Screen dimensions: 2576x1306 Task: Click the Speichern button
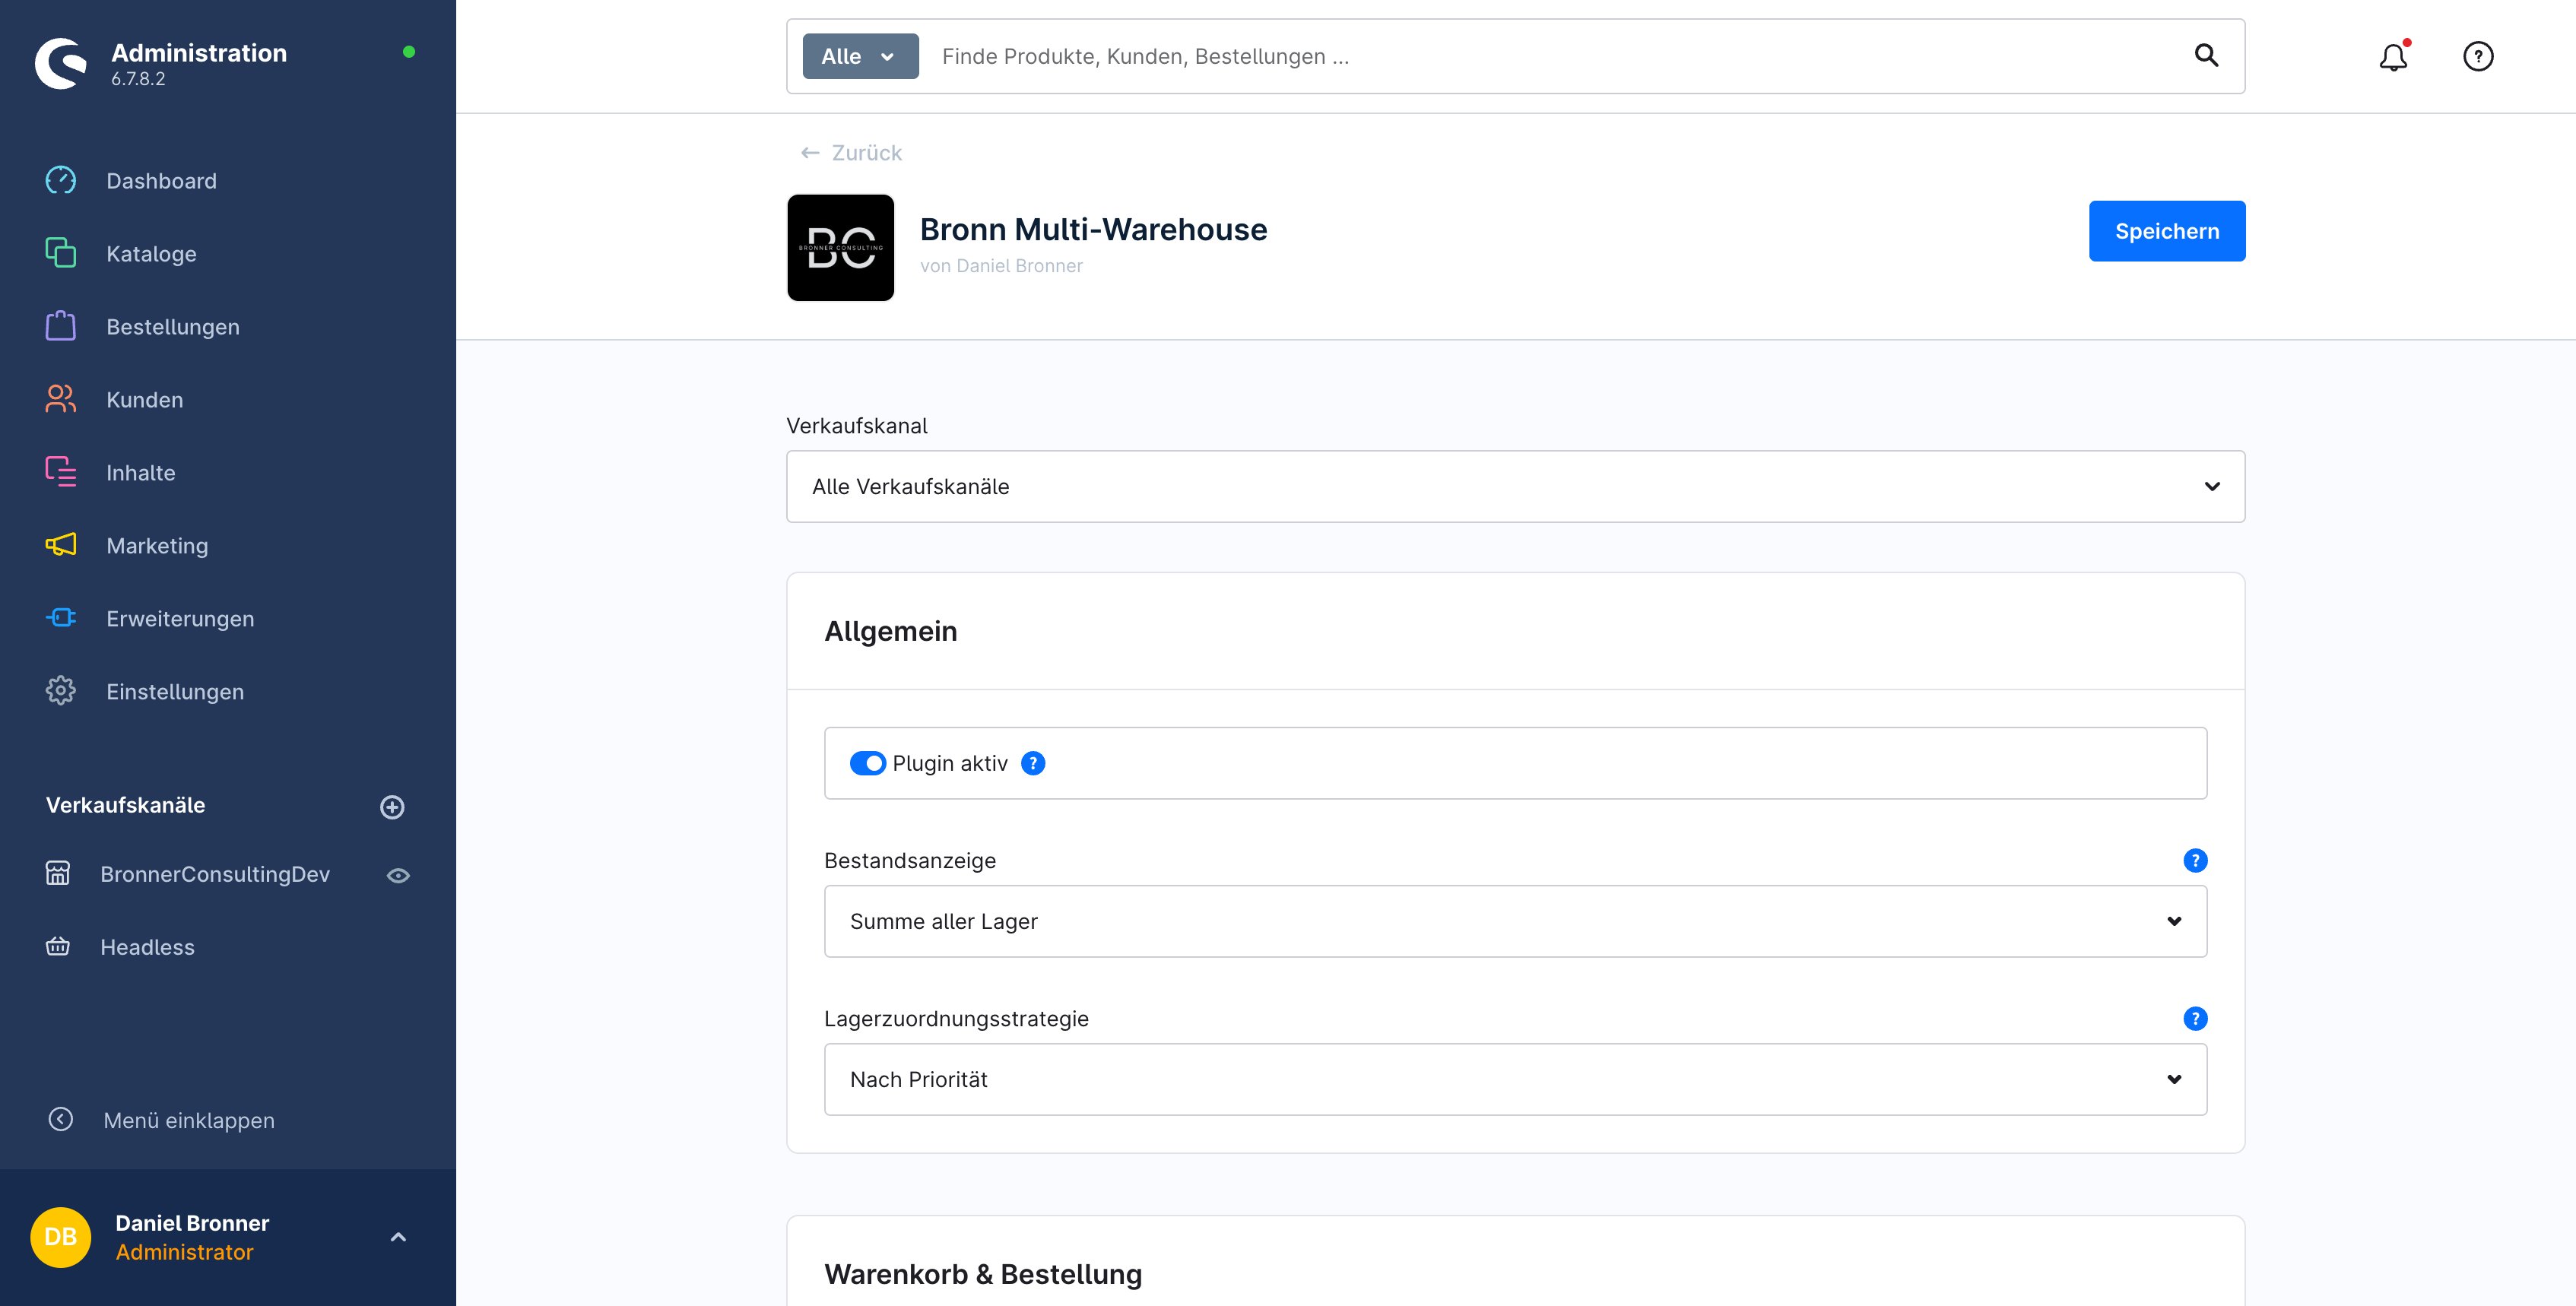2166,230
